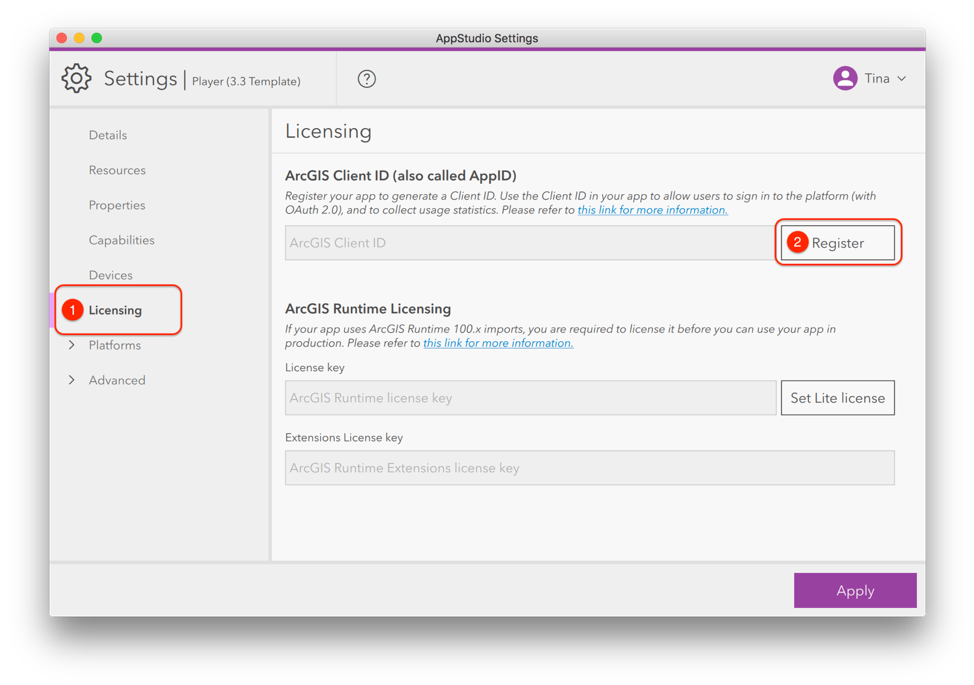Apply the settings changes
974x685 pixels.
(855, 590)
